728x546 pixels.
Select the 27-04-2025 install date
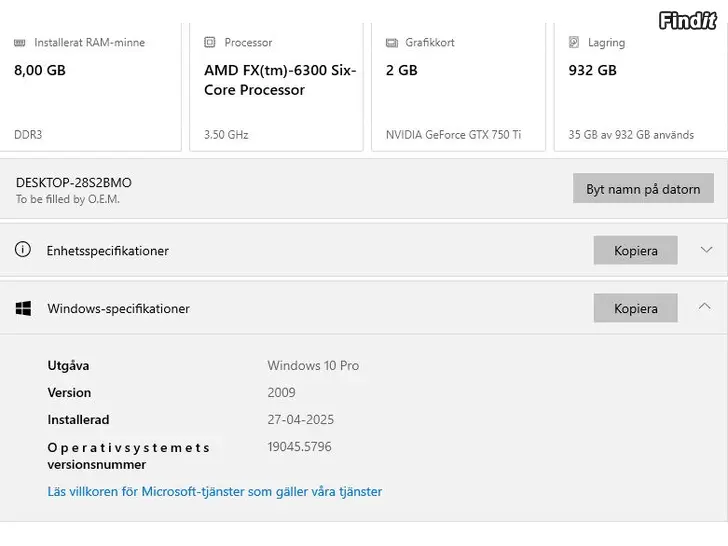click(x=300, y=419)
